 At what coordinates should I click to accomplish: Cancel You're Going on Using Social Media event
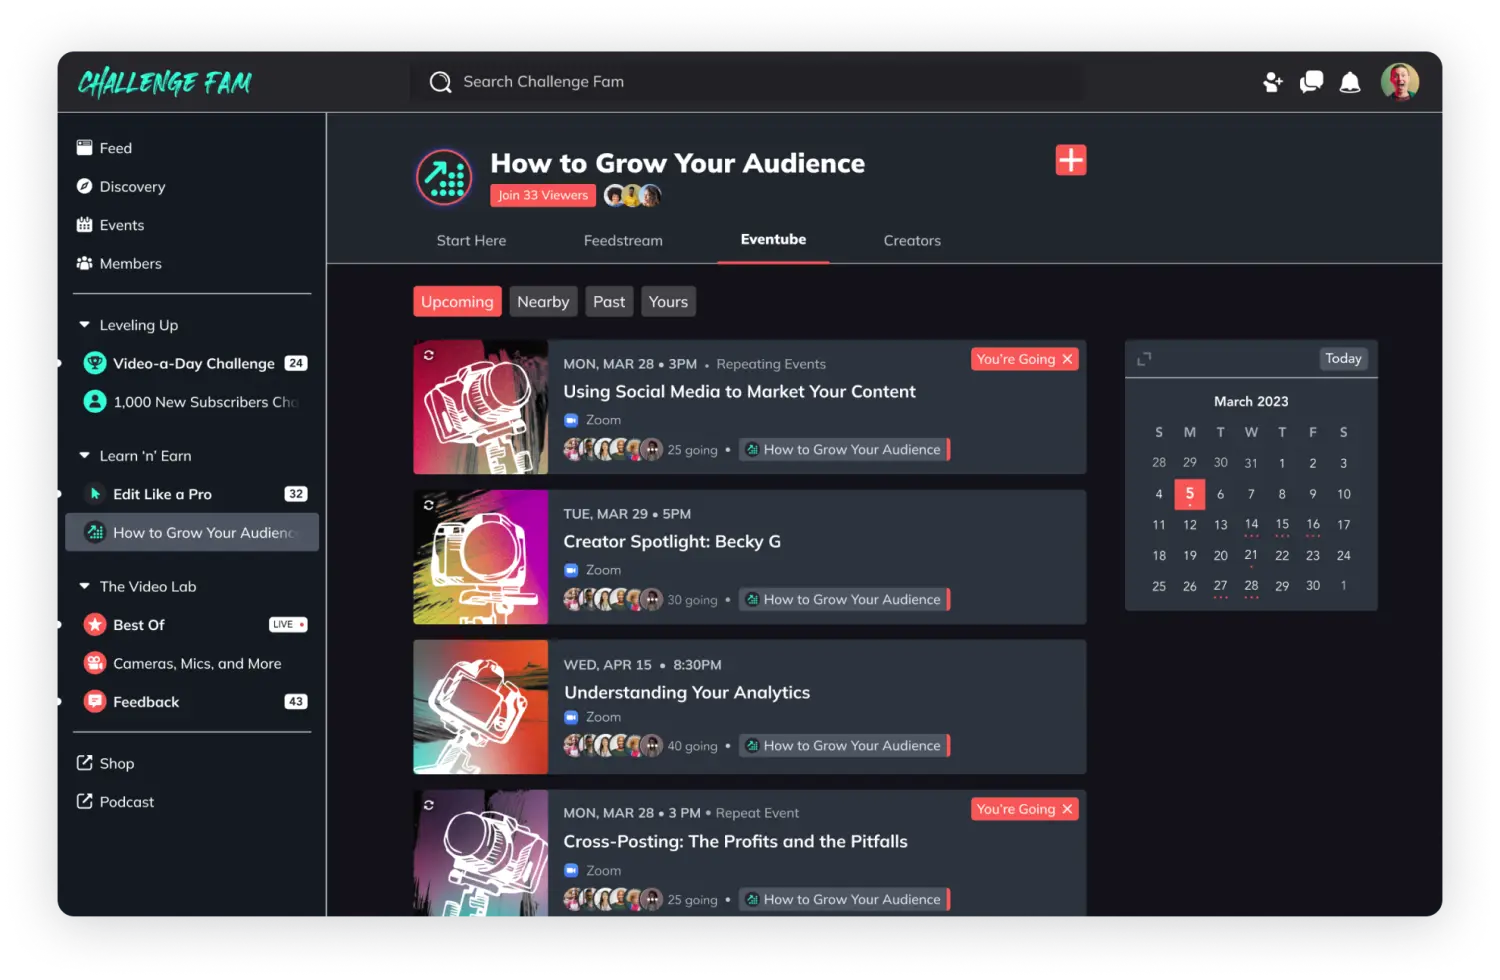[x=1067, y=359]
